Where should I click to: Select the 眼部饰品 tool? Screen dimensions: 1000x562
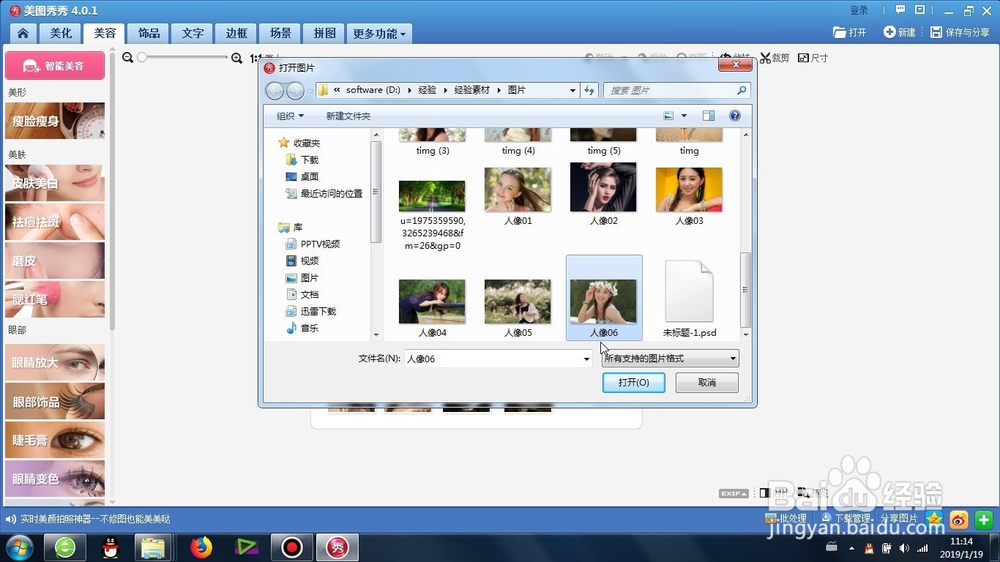[x=55, y=401]
